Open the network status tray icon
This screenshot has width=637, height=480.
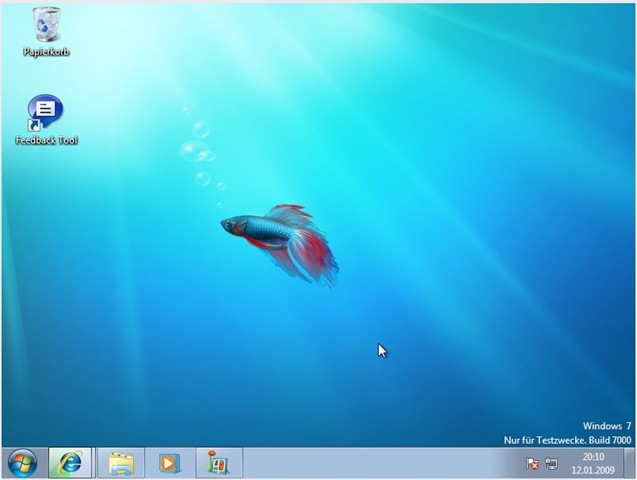pyautogui.click(x=551, y=463)
